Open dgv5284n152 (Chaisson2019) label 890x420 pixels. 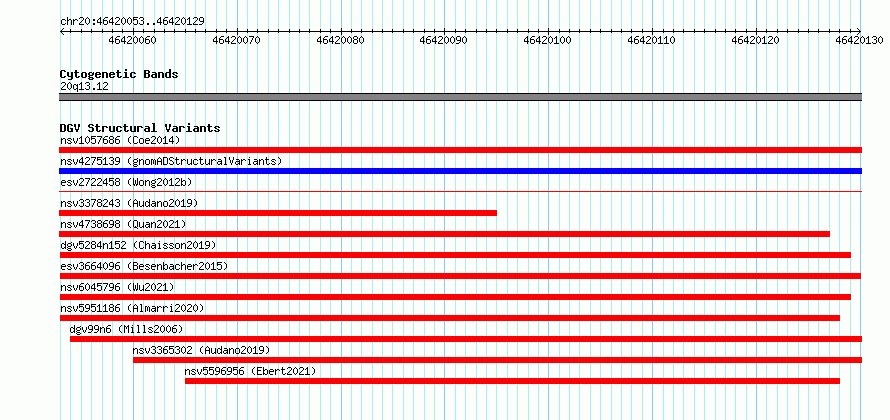point(138,245)
